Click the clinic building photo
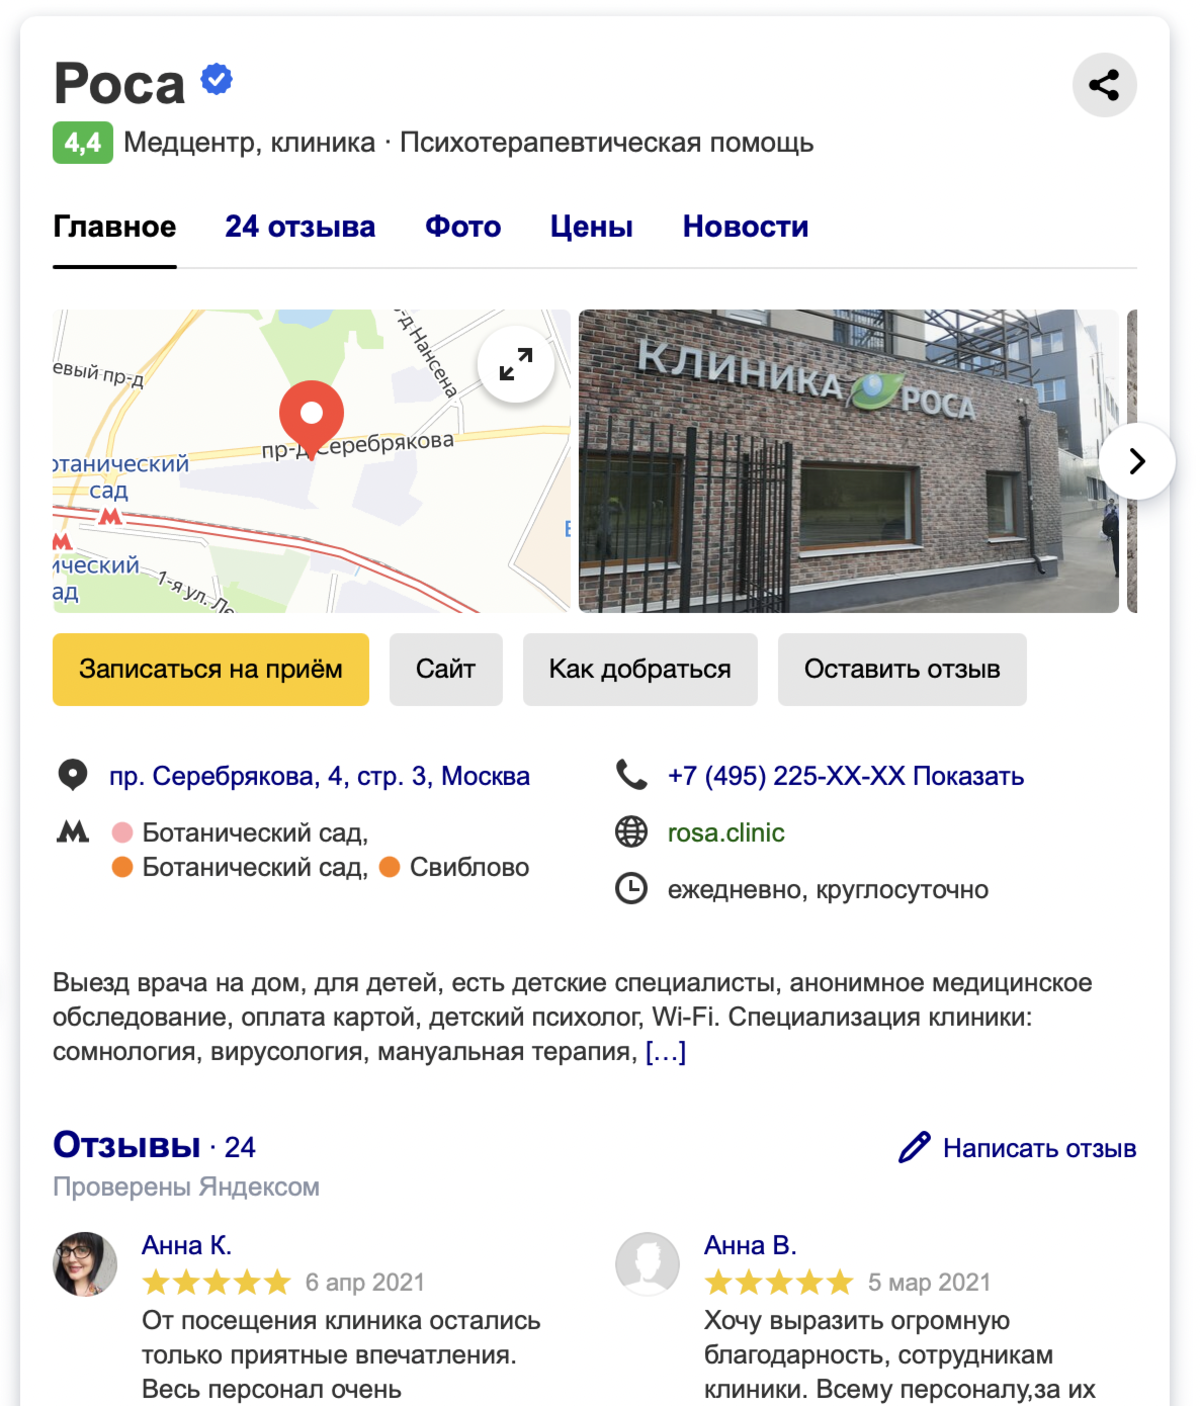 (x=849, y=461)
